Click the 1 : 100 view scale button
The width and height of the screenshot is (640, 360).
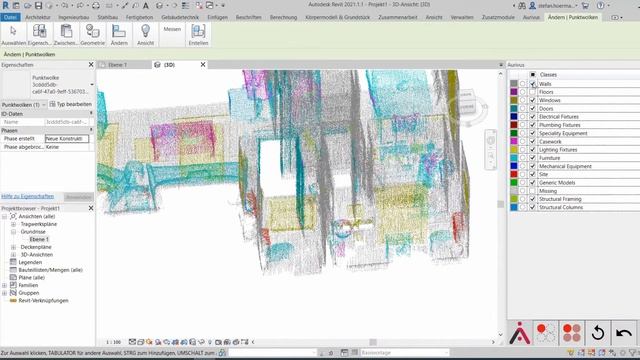tap(113, 342)
